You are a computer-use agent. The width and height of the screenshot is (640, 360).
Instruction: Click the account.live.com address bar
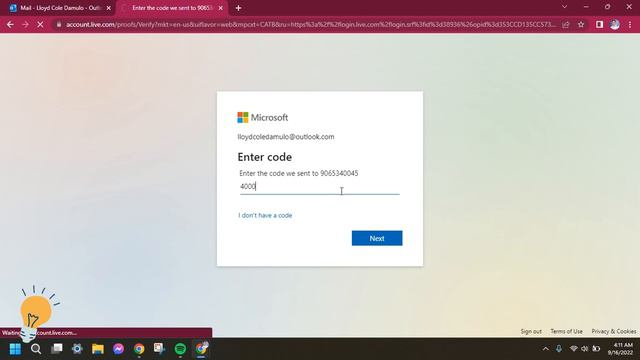310,24
